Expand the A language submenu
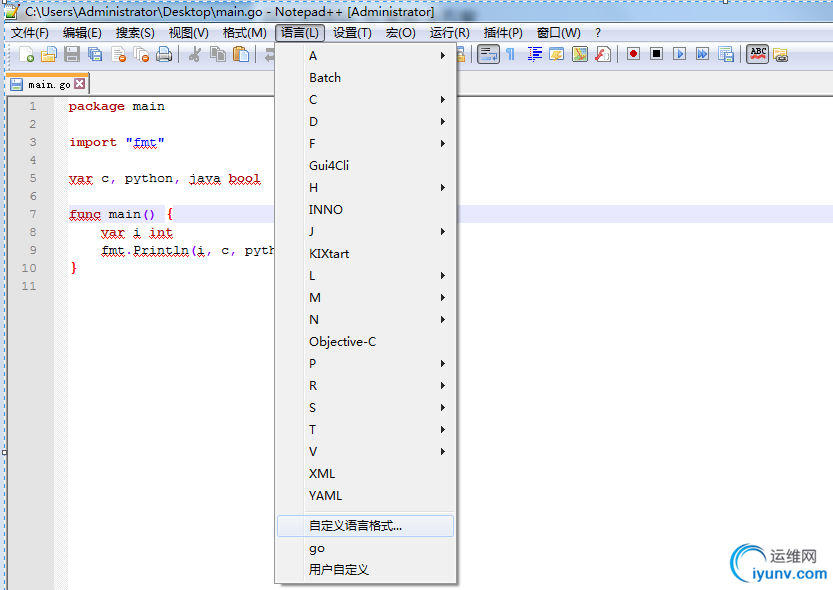The width and height of the screenshot is (833, 590). pos(366,56)
